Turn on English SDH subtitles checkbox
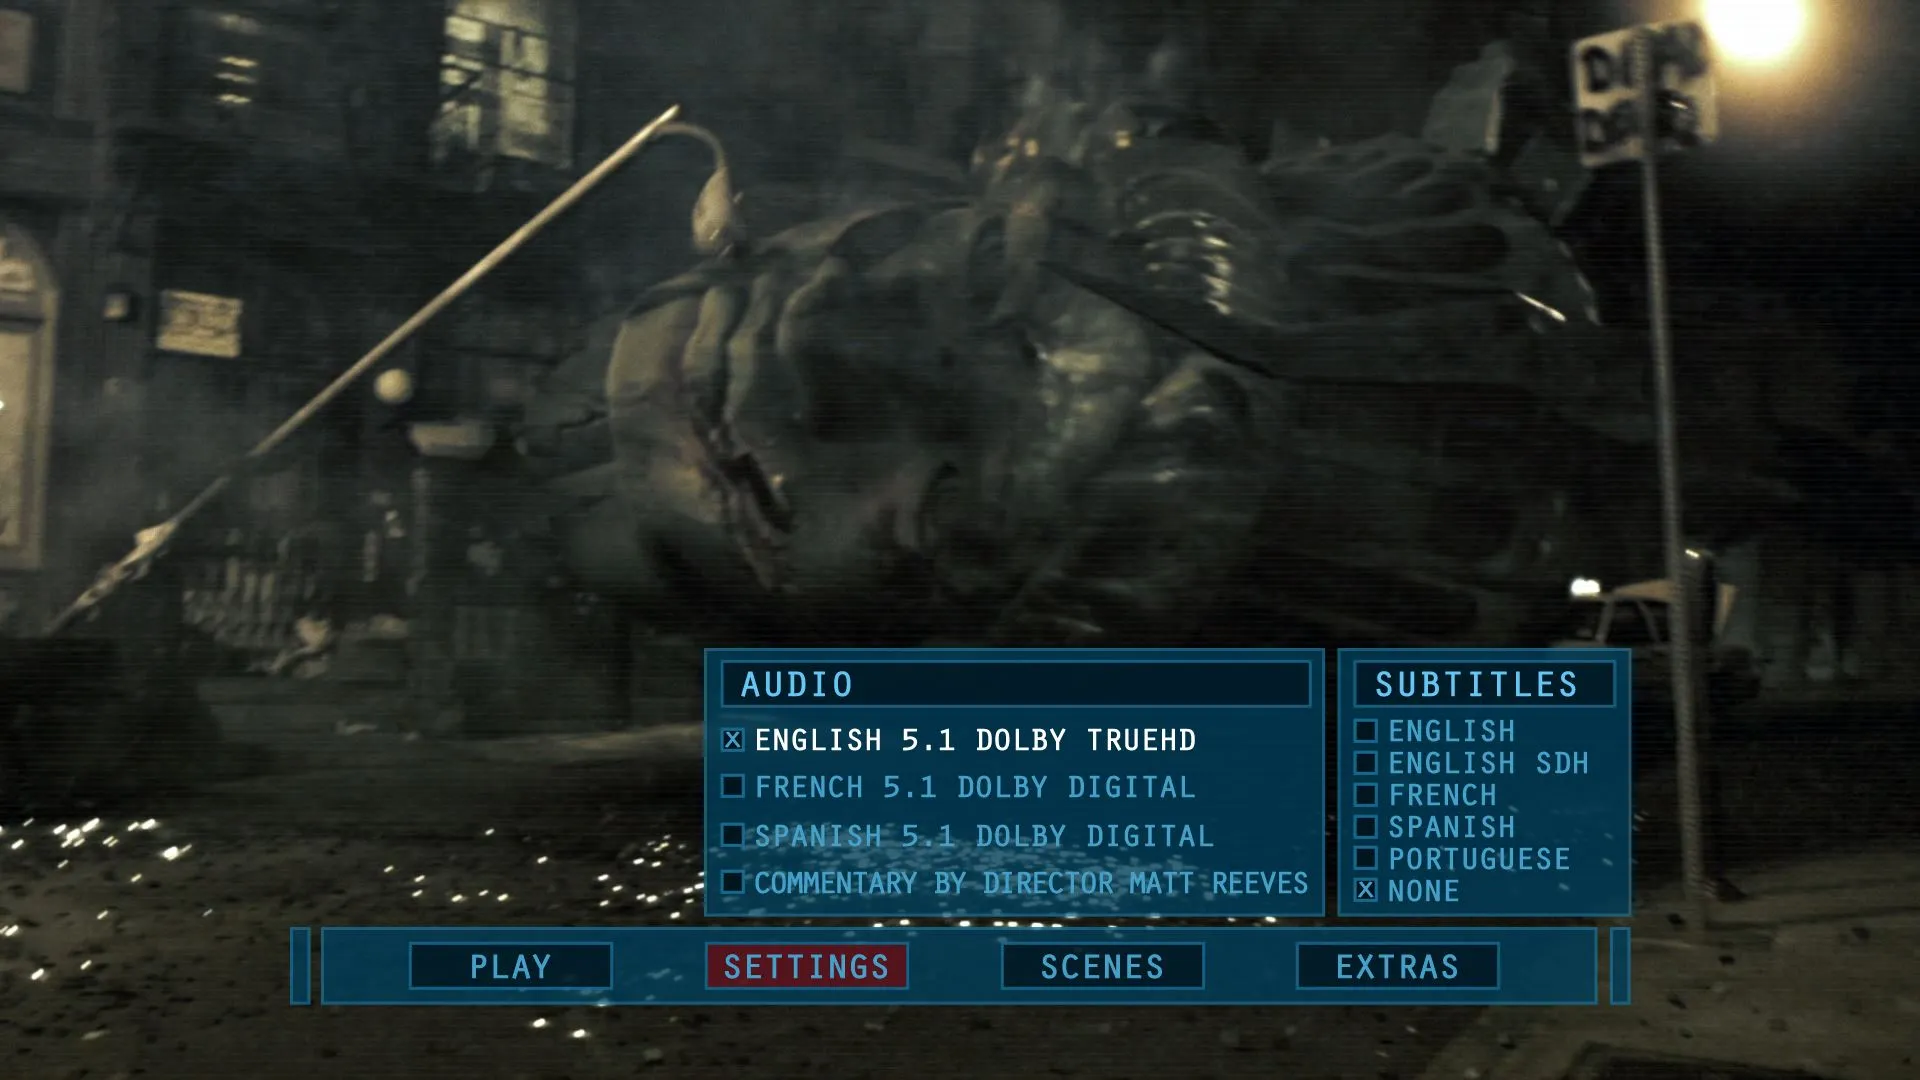Image resolution: width=1920 pixels, height=1080 pixels. (x=1366, y=763)
